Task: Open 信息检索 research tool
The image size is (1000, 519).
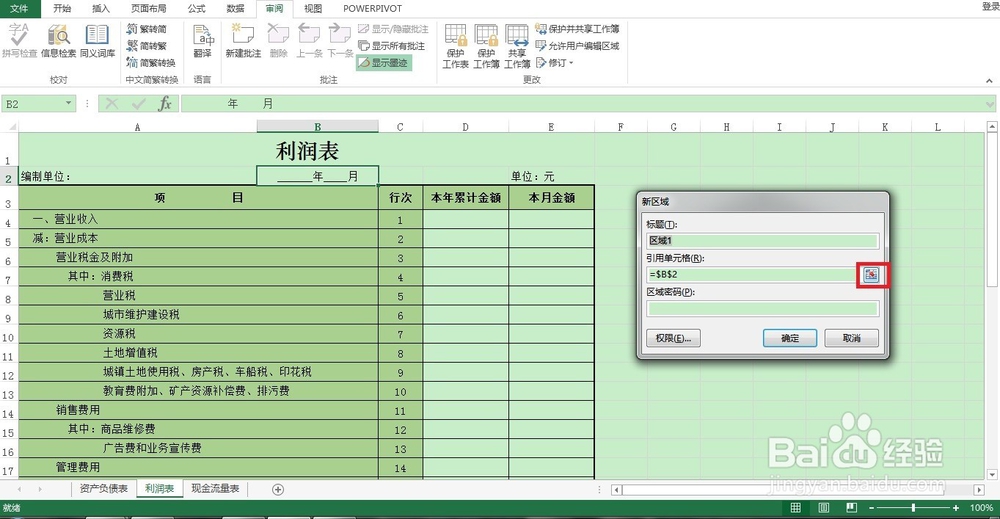Action: (58, 41)
